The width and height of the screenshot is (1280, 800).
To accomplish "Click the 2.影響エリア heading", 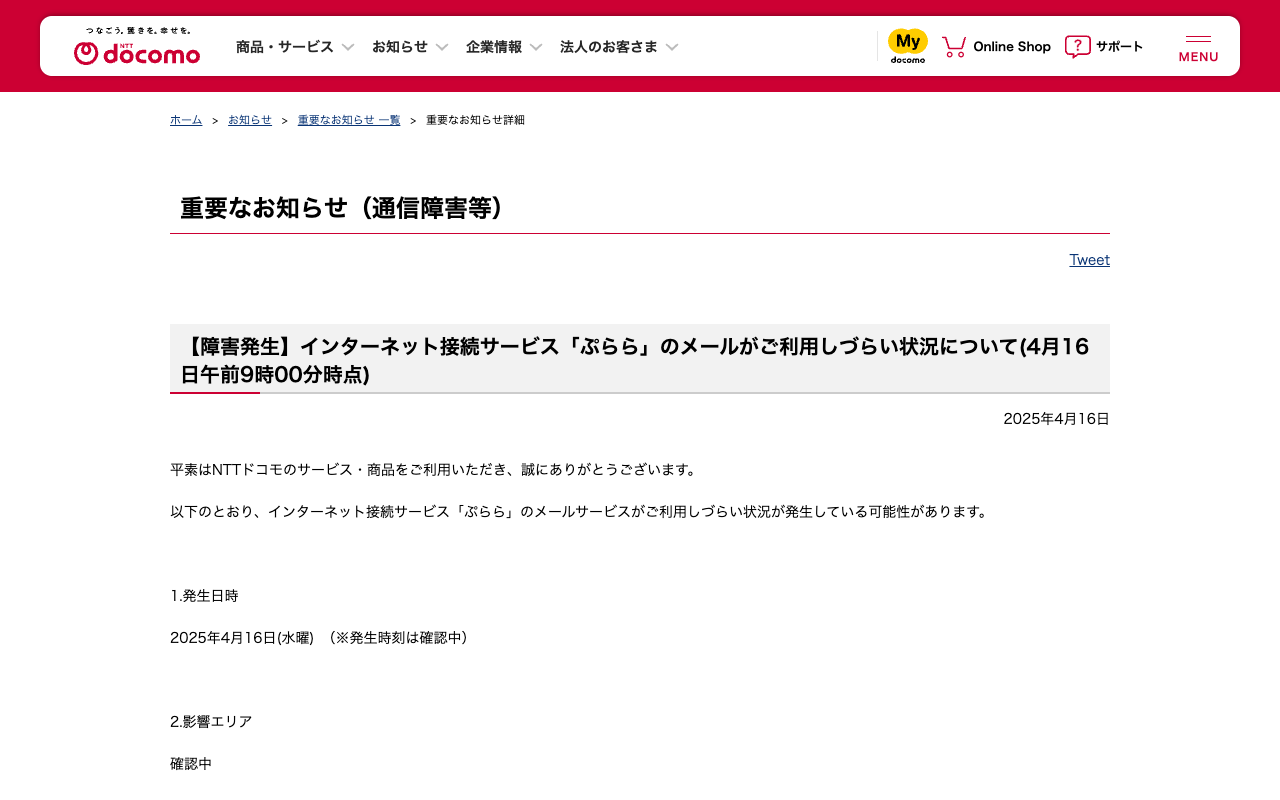I will coord(211,722).
